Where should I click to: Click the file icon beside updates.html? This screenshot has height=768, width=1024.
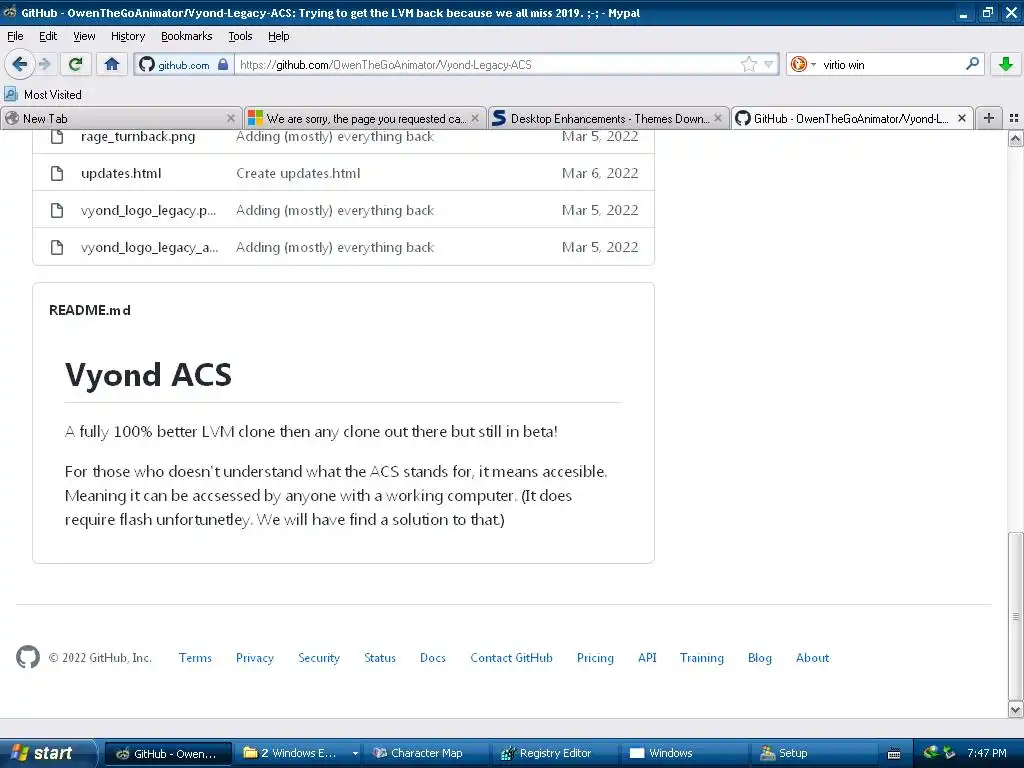[x=57, y=173]
